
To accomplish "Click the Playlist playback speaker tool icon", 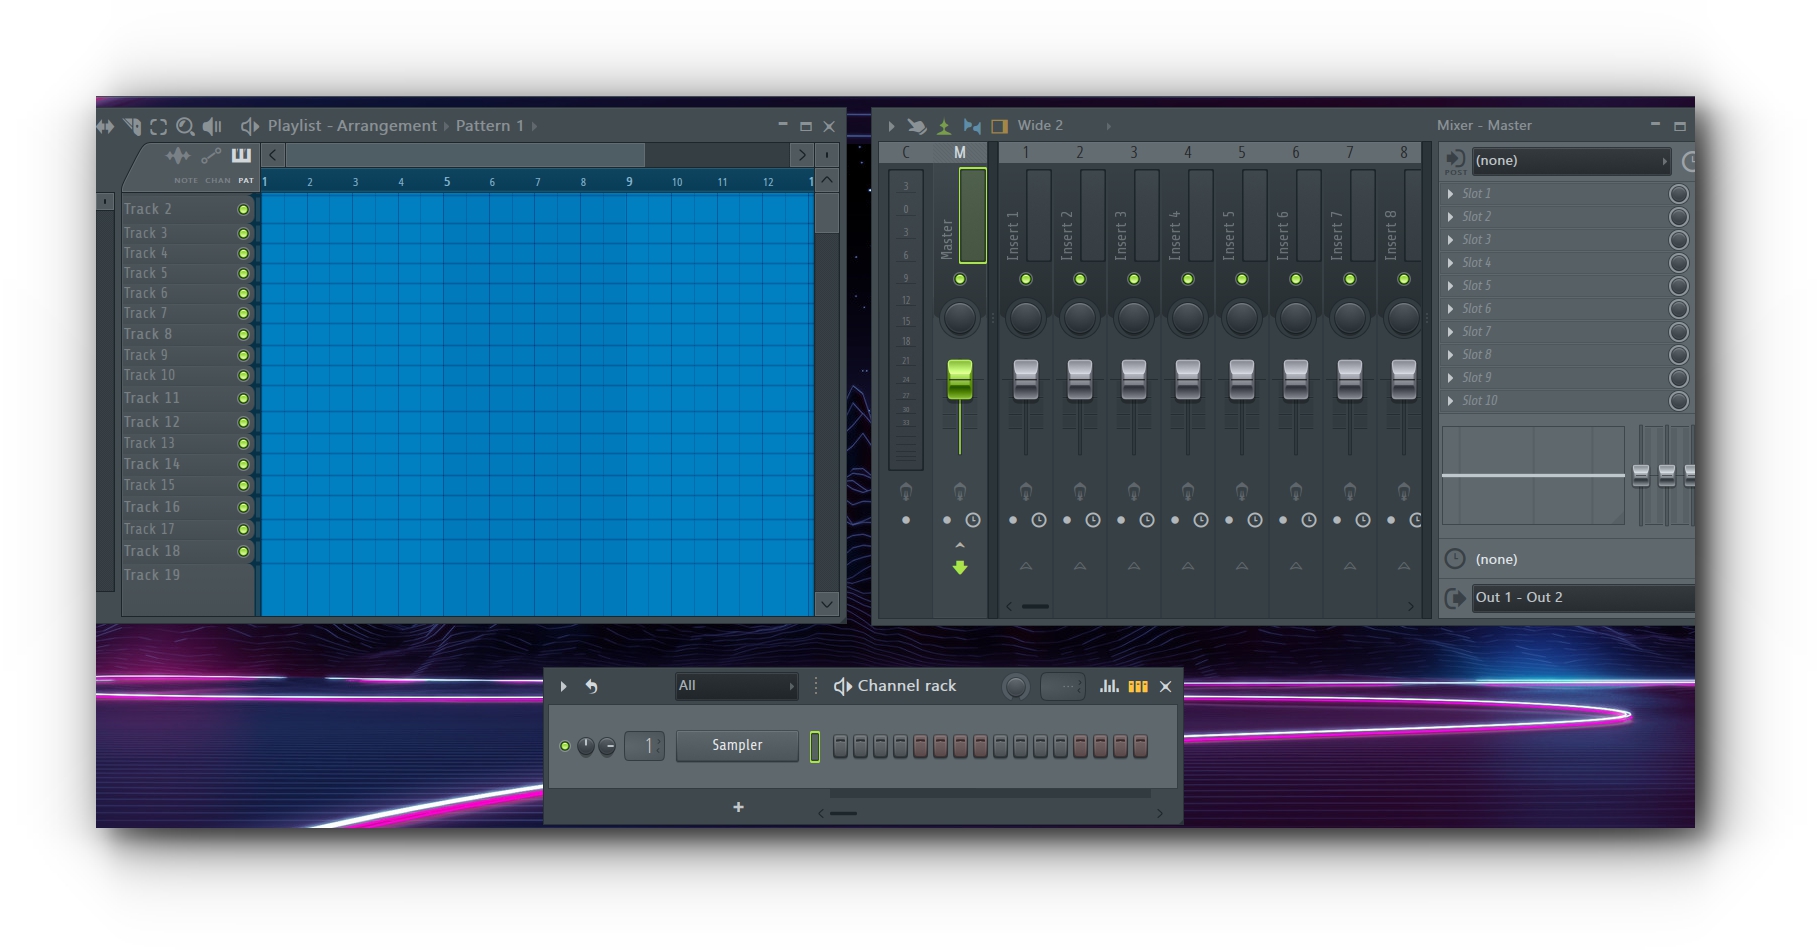I will click(212, 126).
